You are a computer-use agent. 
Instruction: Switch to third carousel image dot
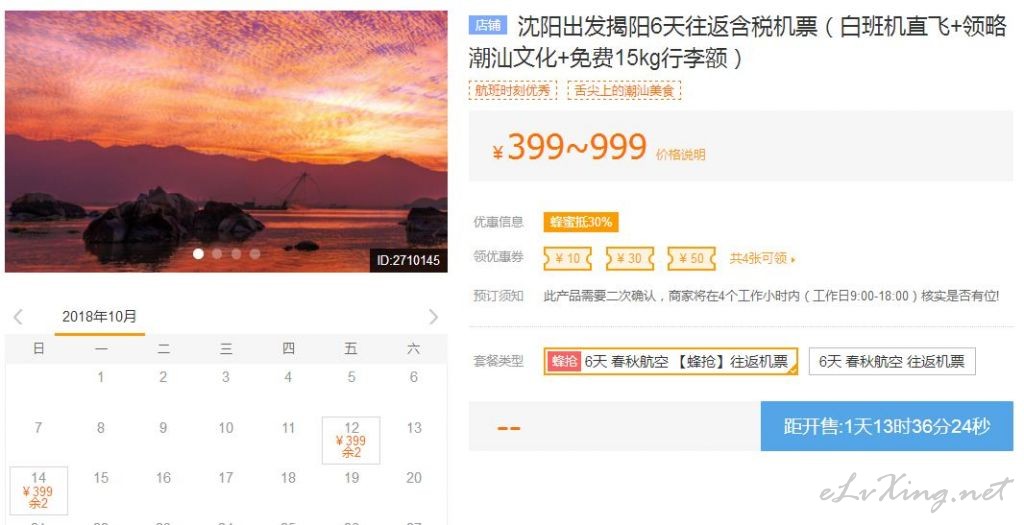pyautogui.click(x=236, y=253)
